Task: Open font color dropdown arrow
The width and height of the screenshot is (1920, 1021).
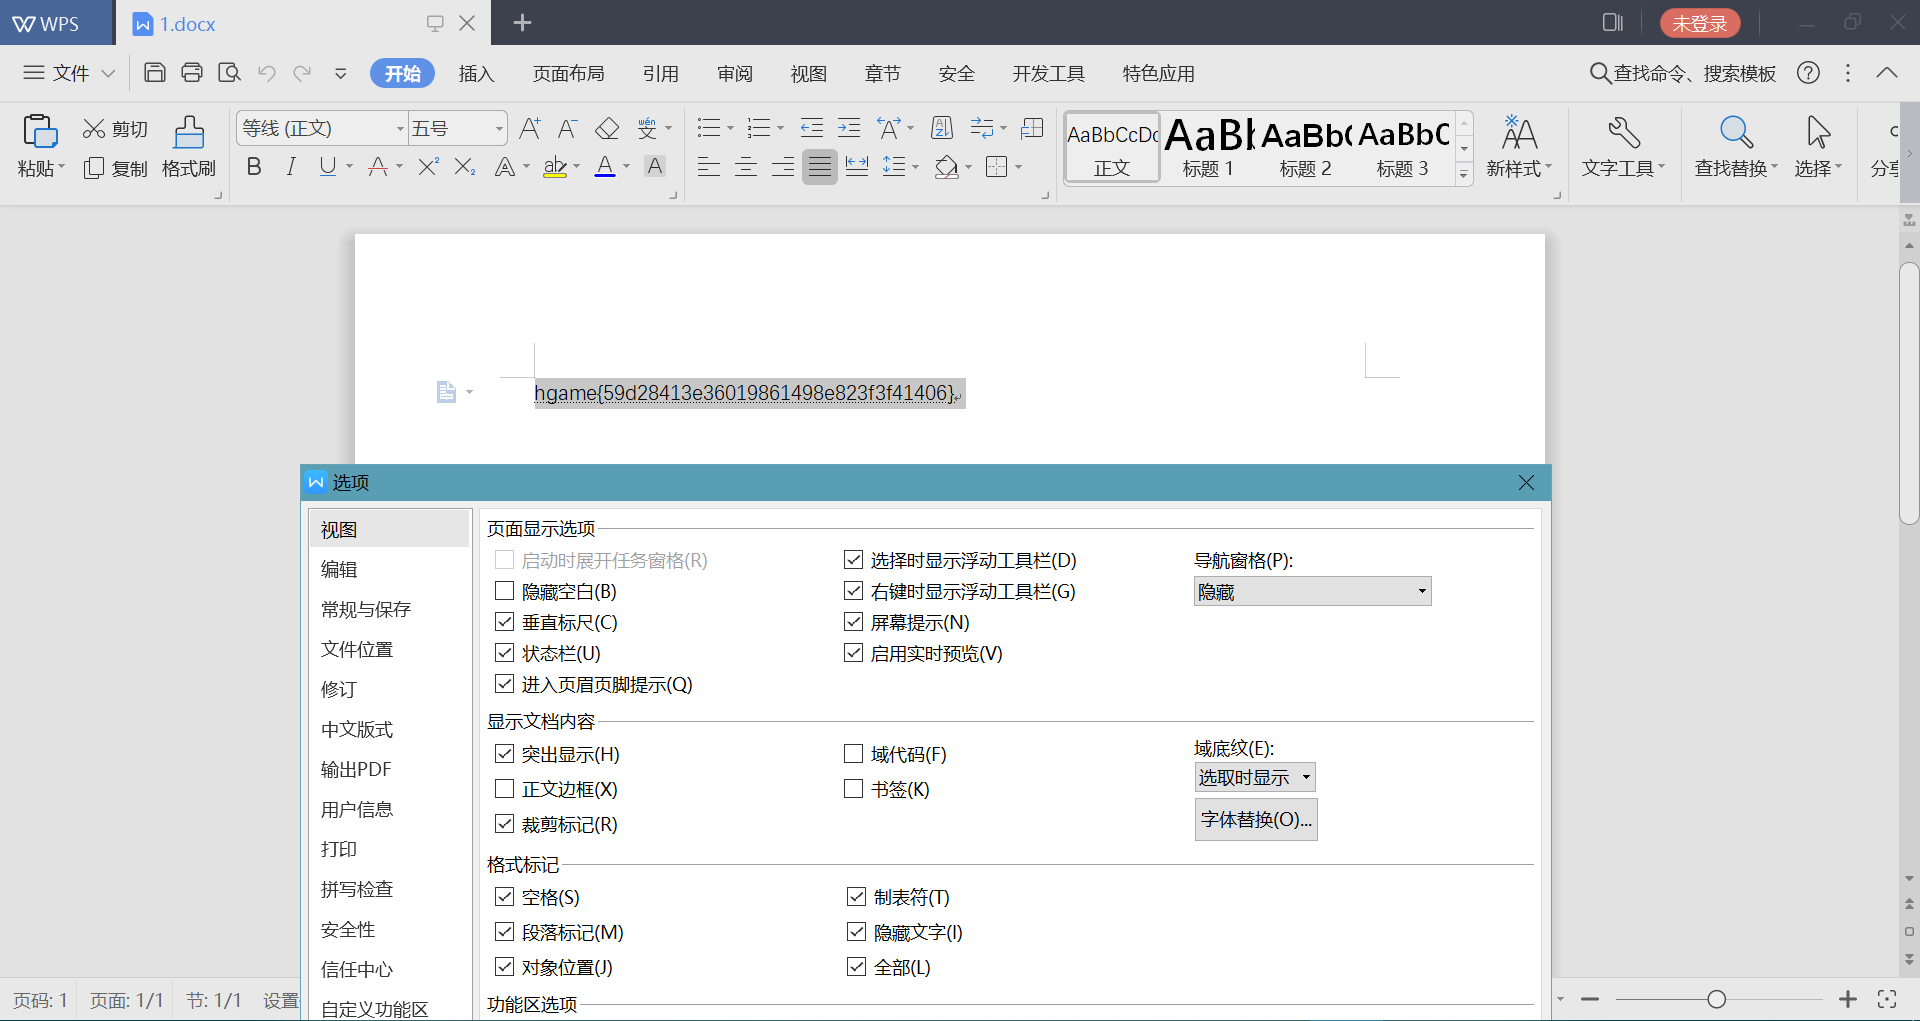Action: click(x=627, y=167)
